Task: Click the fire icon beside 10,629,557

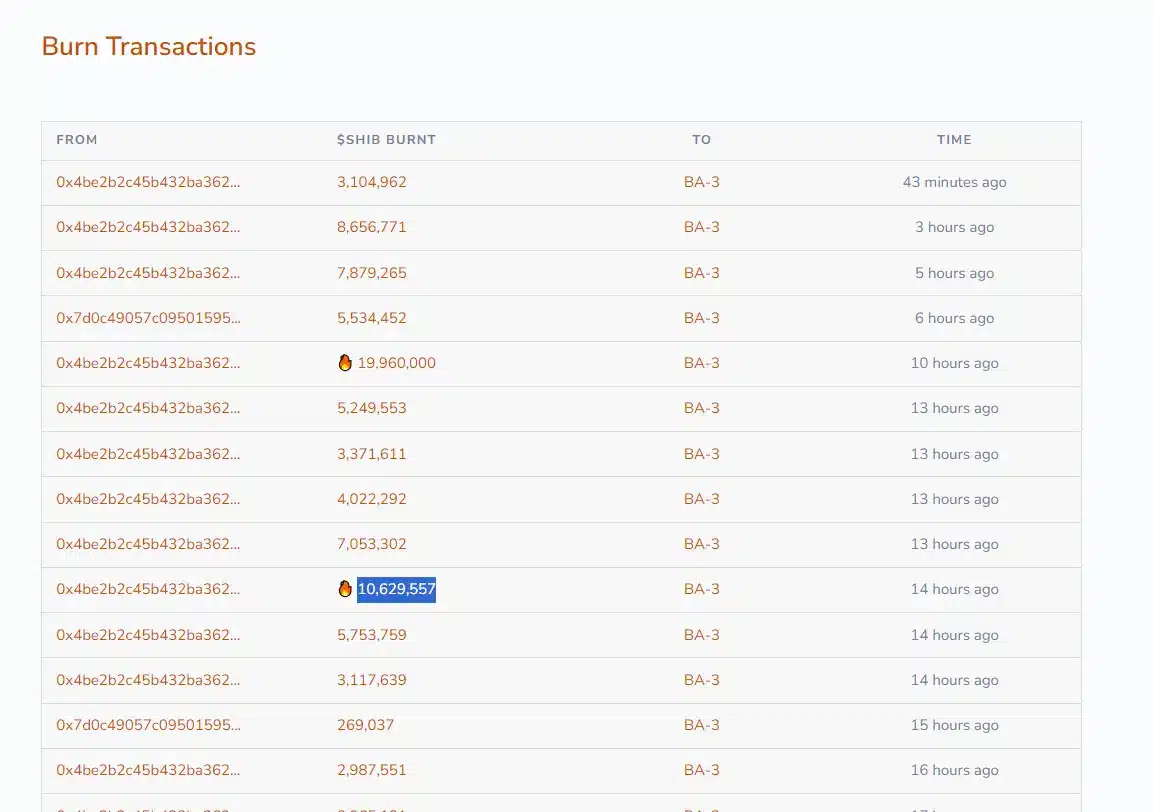Action: tap(345, 588)
